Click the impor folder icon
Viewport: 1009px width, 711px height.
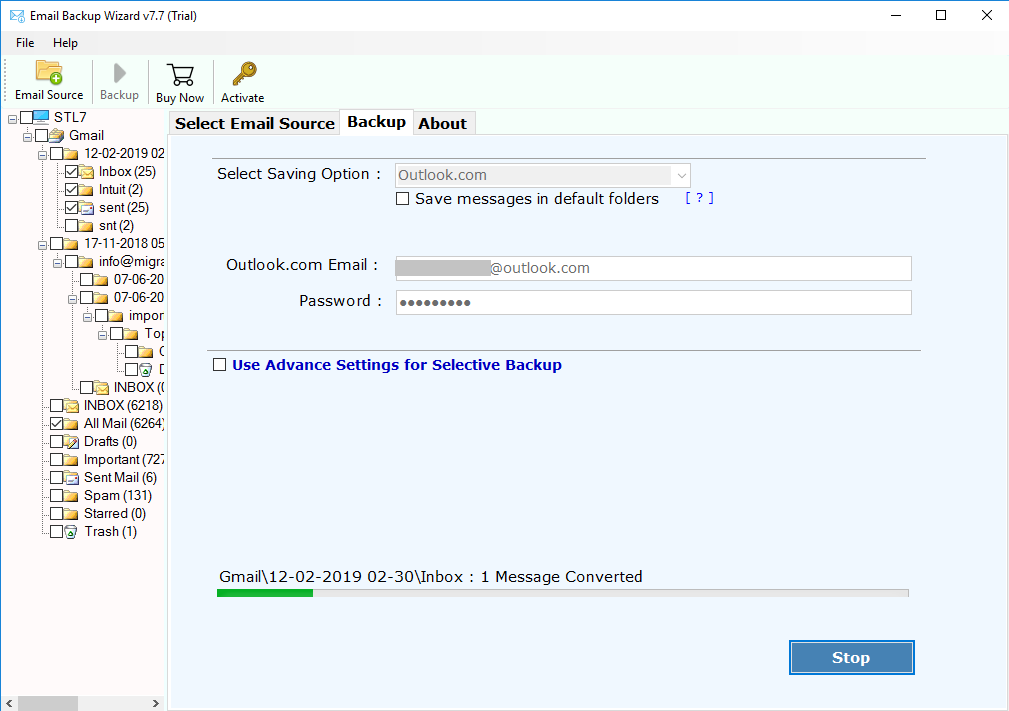(x=116, y=316)
